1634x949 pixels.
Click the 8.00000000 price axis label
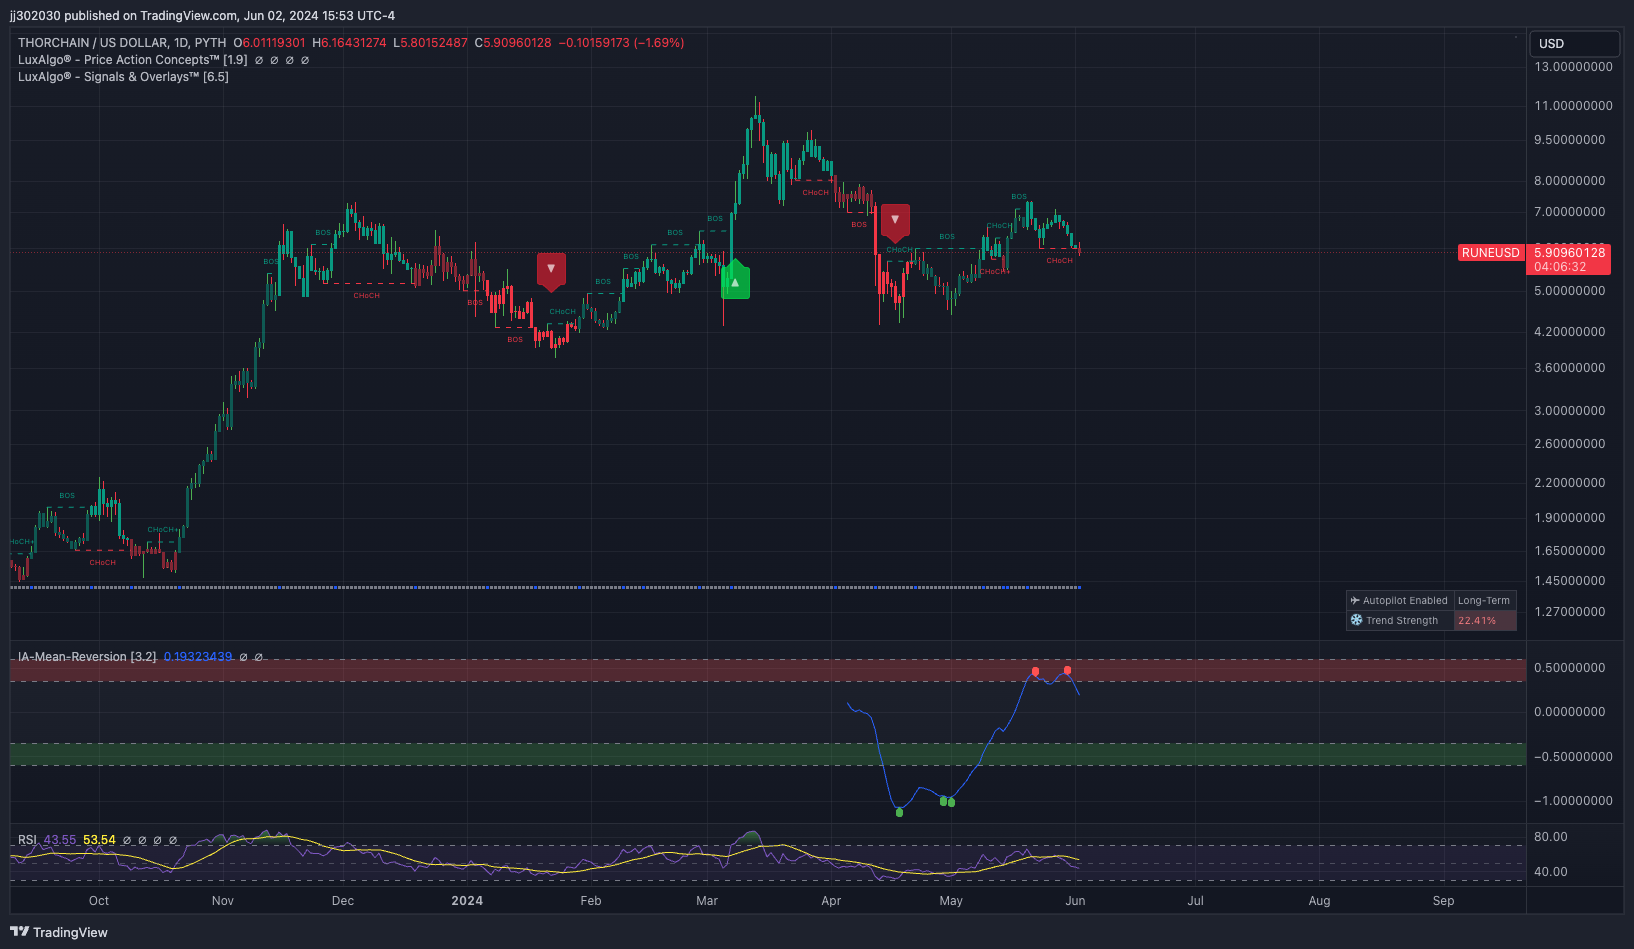click(x=1569, y=181)
